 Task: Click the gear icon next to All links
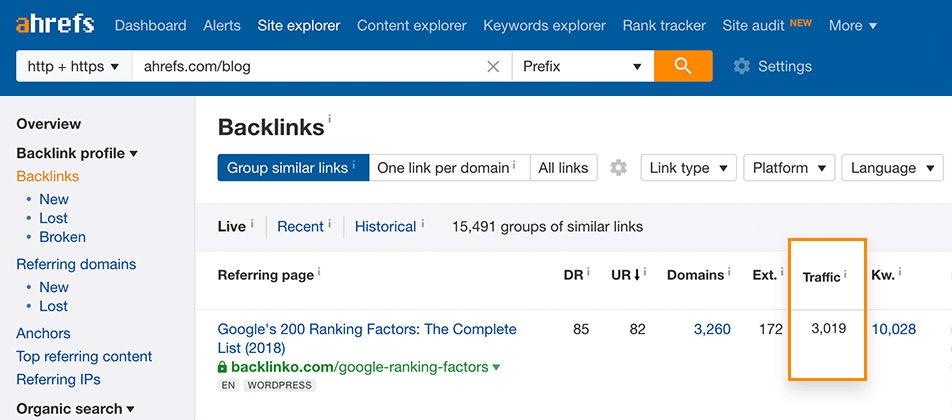[x=618, y=168]
